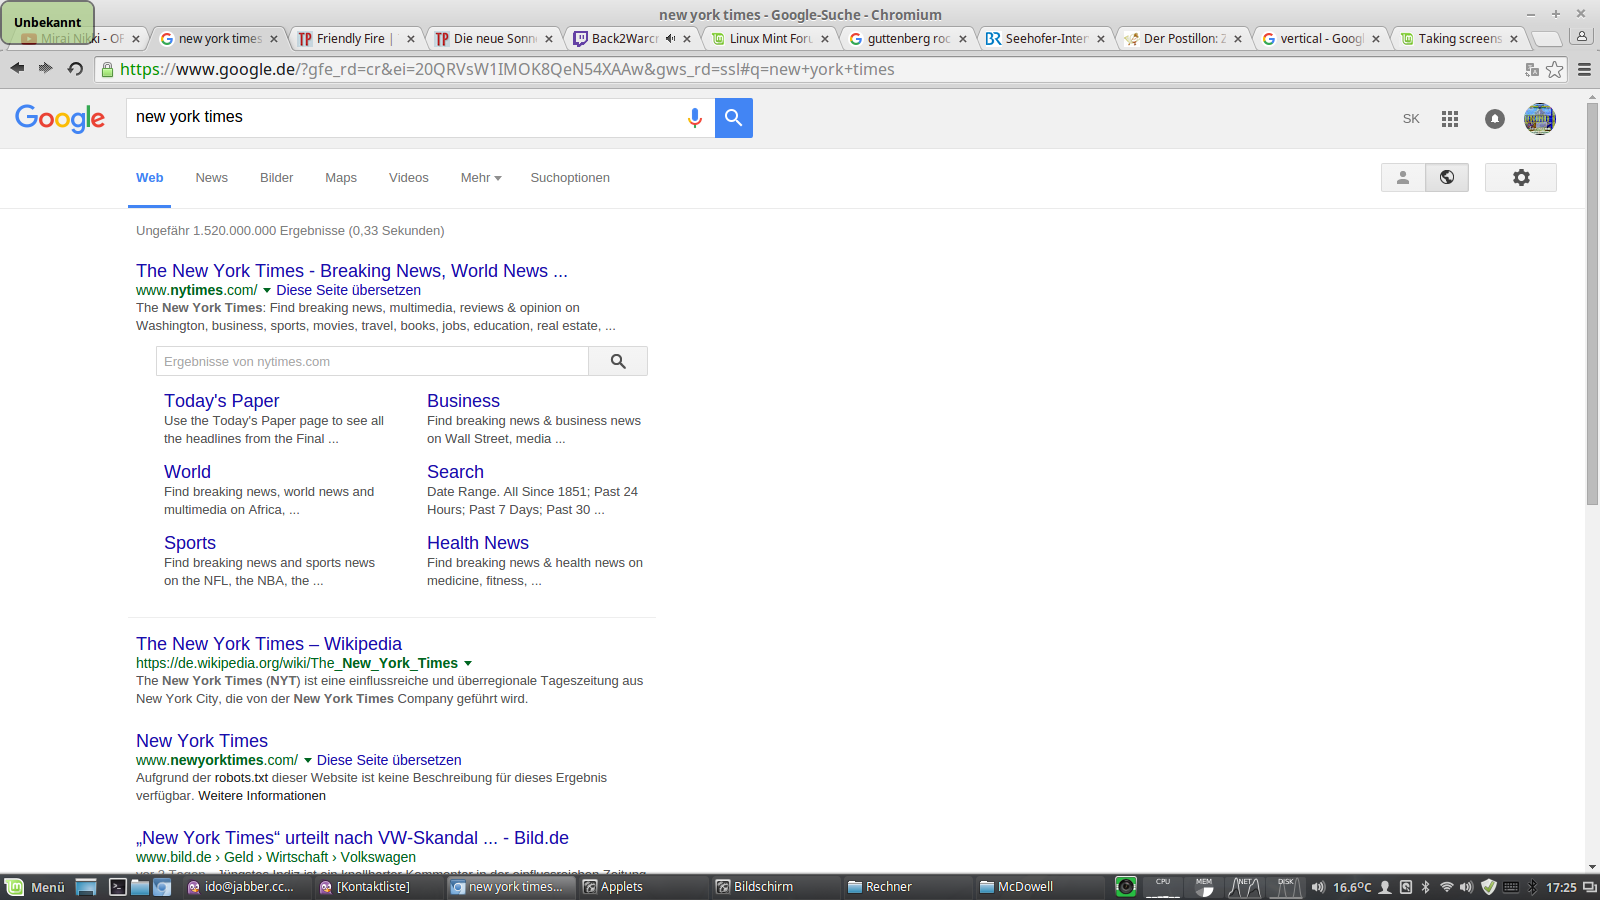Open search settings gear
Image resolution: width=1600 pixels, height=900 pixels.
click(1521, 177)
